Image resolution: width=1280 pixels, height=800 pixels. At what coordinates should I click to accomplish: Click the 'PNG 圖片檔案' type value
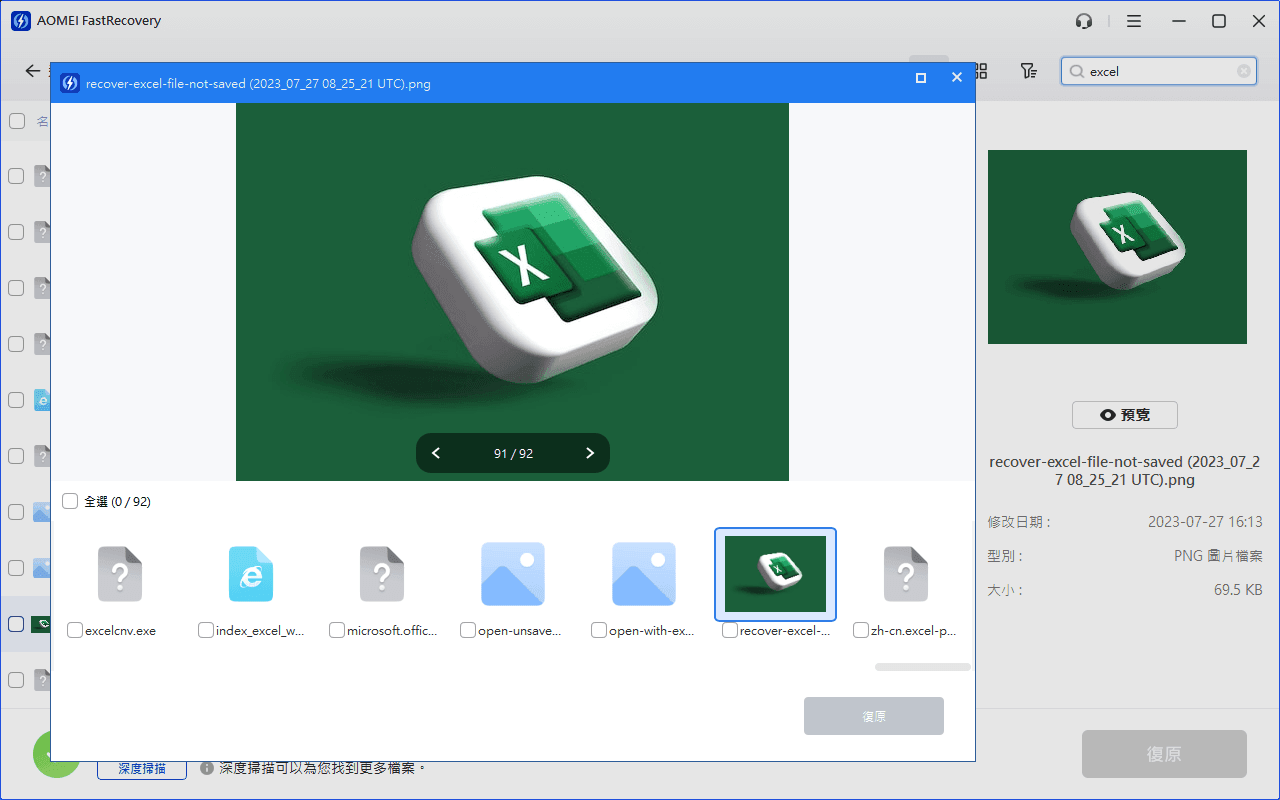1218,556
